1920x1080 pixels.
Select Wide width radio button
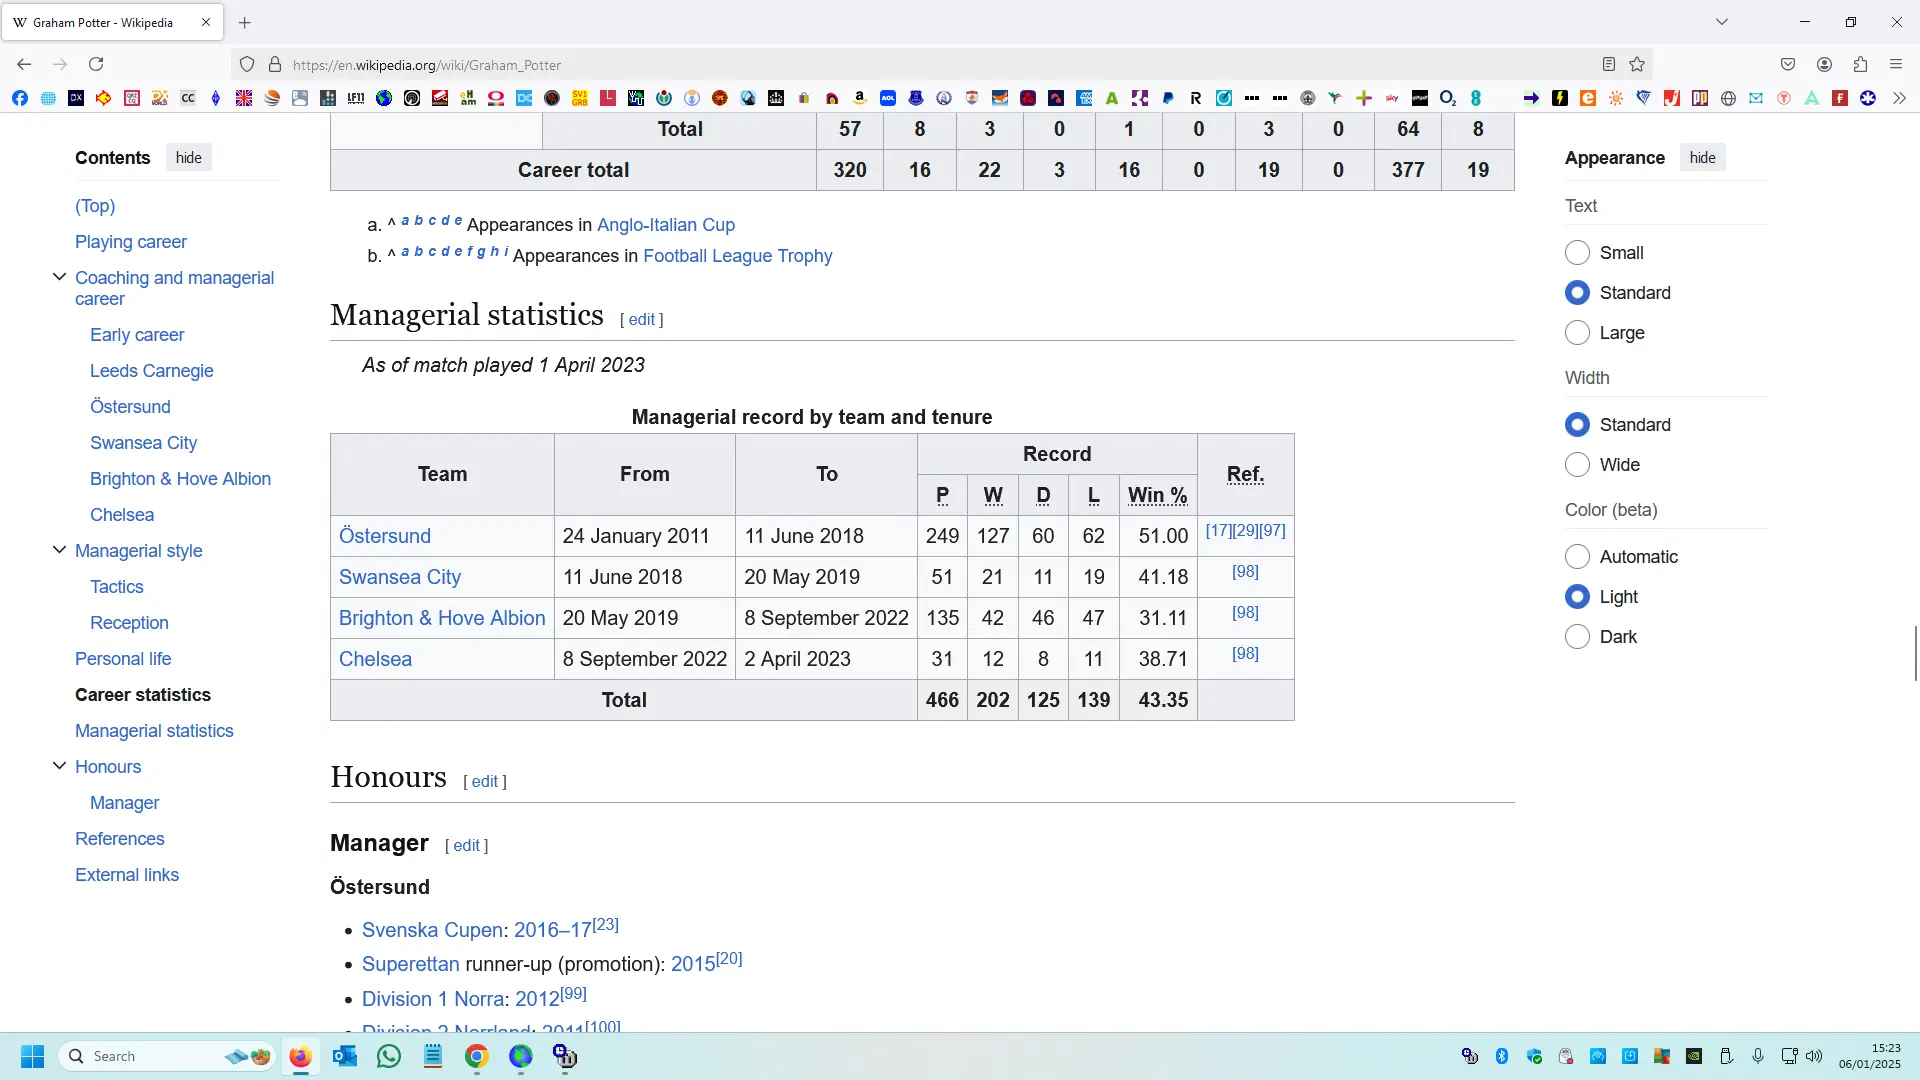[x=1577, y=465]
